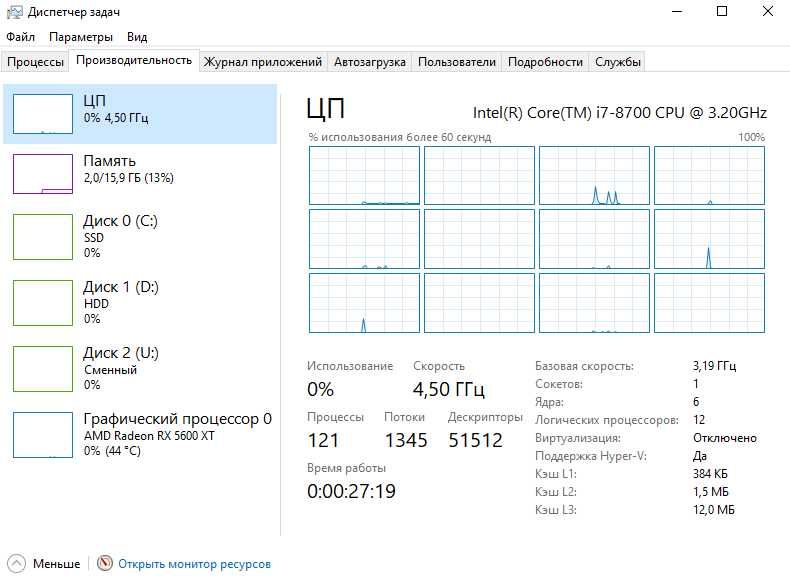Click the Дескрипторы value 51512

[x=475, y=440]
